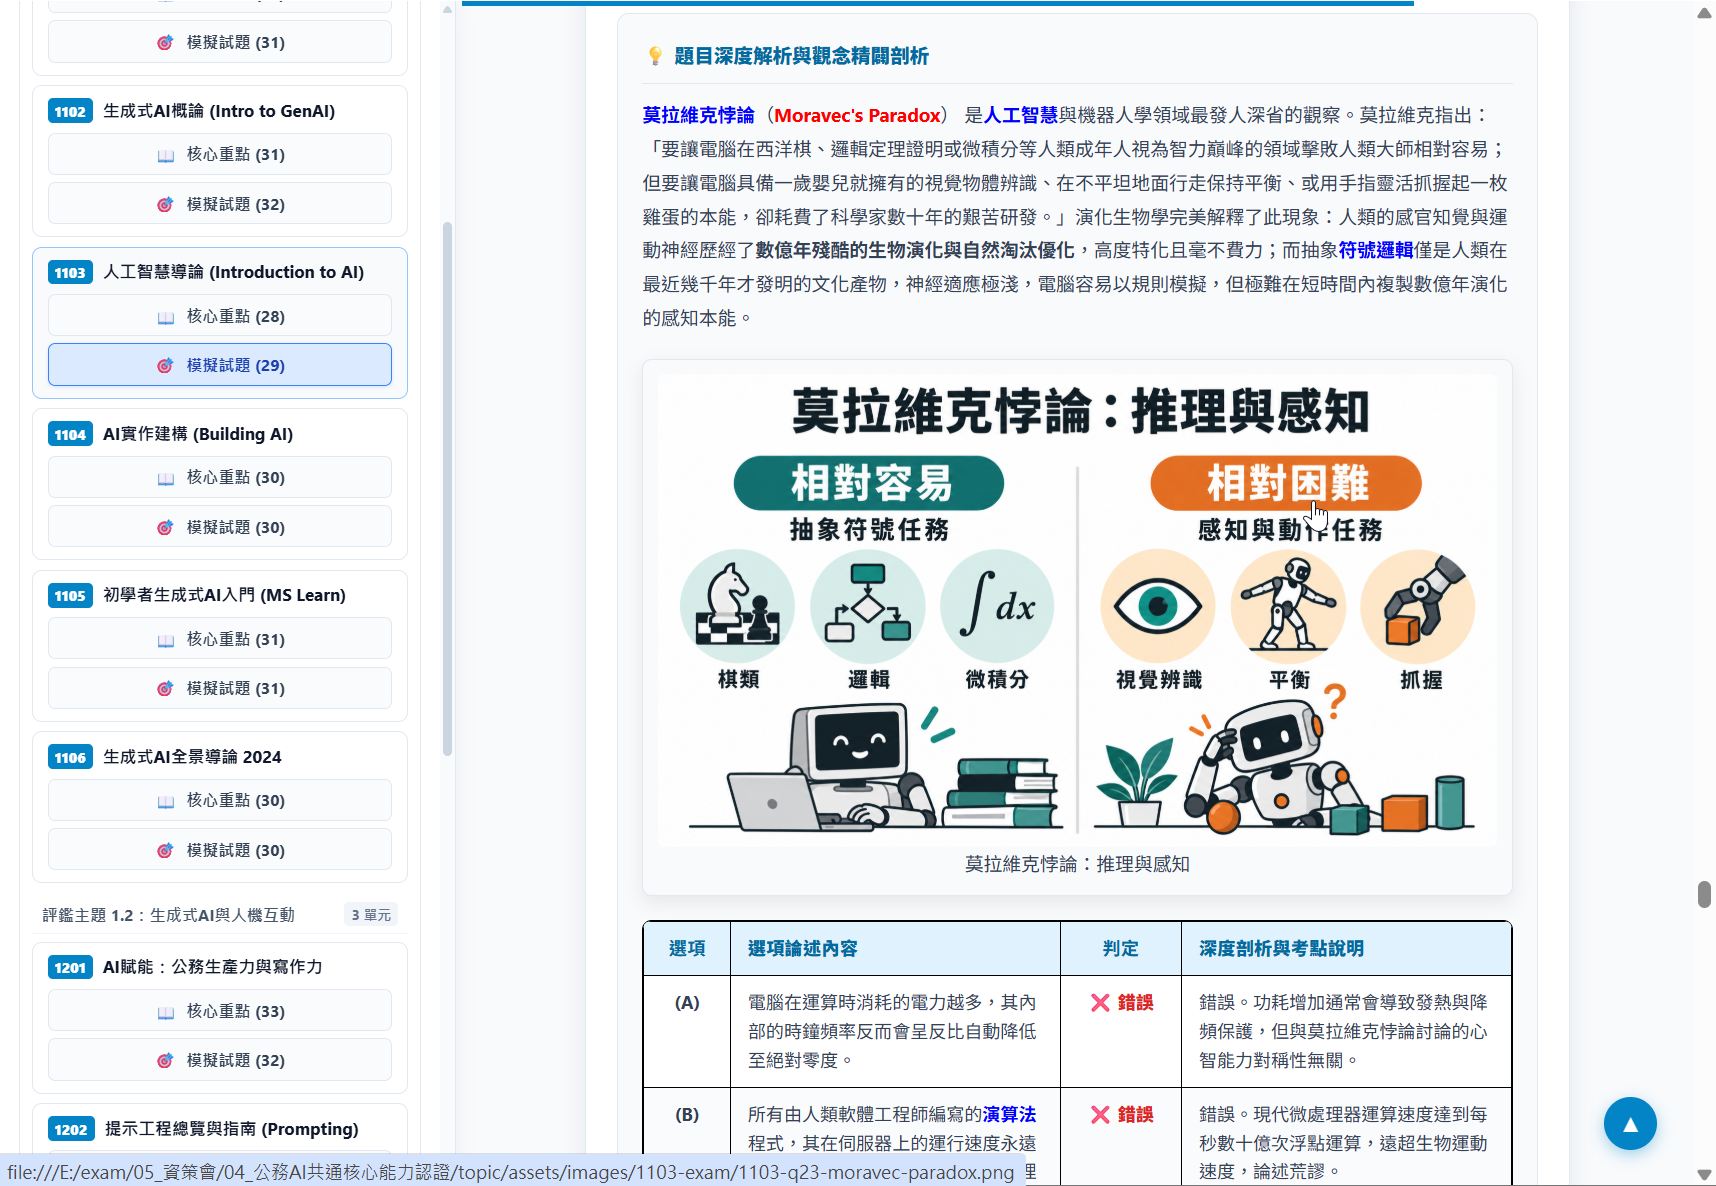Screen dimensions: 1716x1186
Task: Click red X 錯誤 mark for option B
Action: (x=1121, y=1115)
